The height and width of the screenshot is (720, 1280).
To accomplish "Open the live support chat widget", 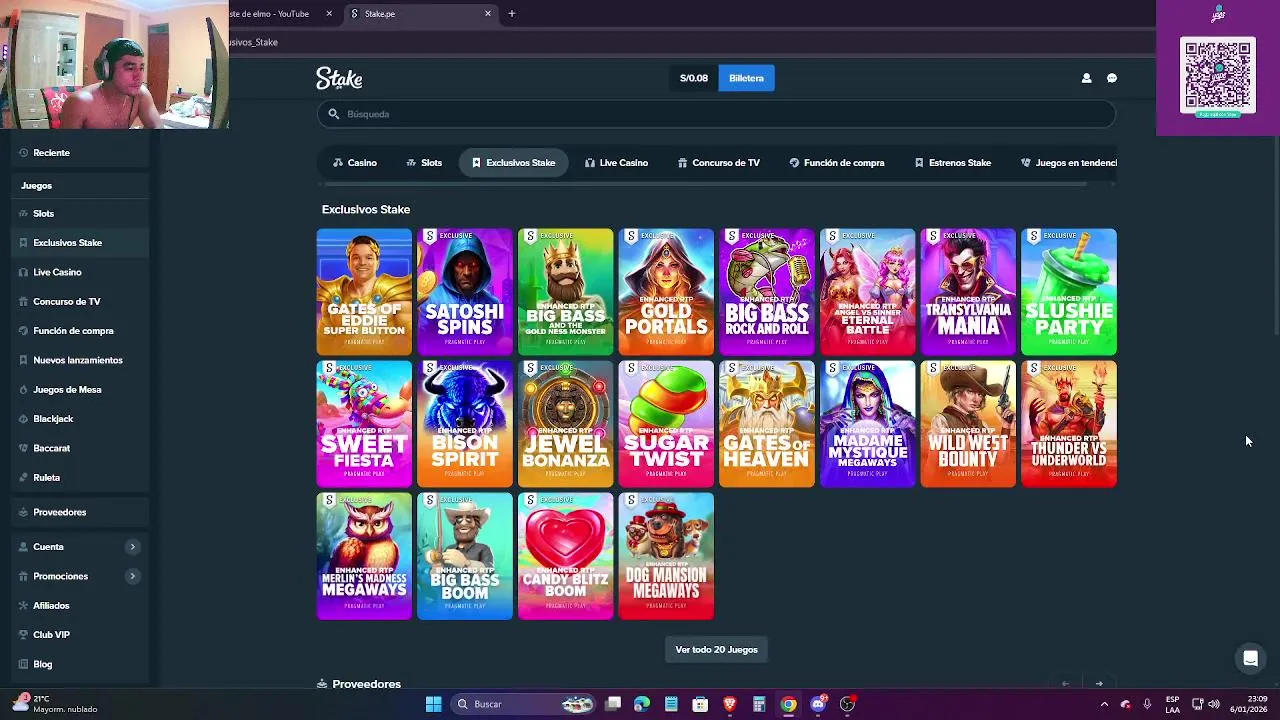I will click(x=1250, y=658).
